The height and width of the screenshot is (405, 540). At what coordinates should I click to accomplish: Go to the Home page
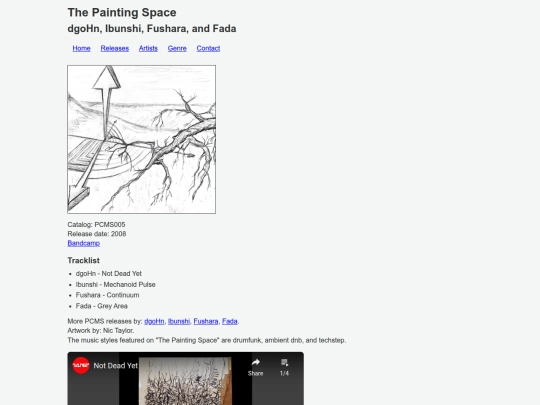pyautogui.click(x=81, y=48)
